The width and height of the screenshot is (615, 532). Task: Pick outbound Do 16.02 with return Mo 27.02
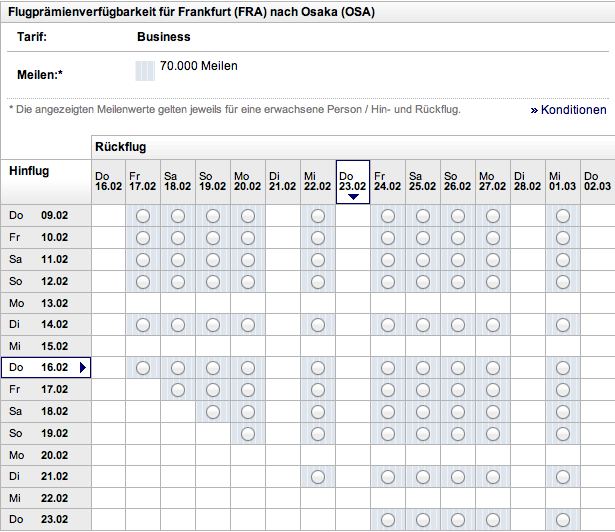[493, 368]
